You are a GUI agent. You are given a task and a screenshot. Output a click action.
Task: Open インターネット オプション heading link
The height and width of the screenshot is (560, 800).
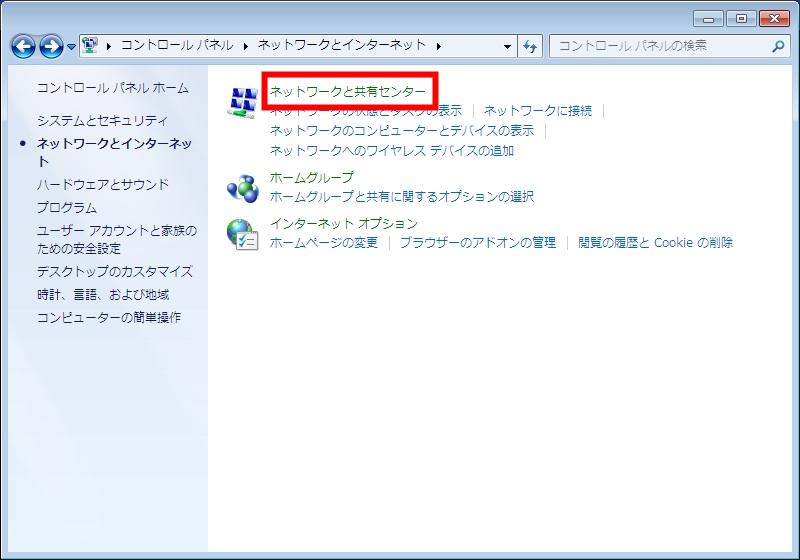[344, 223]
